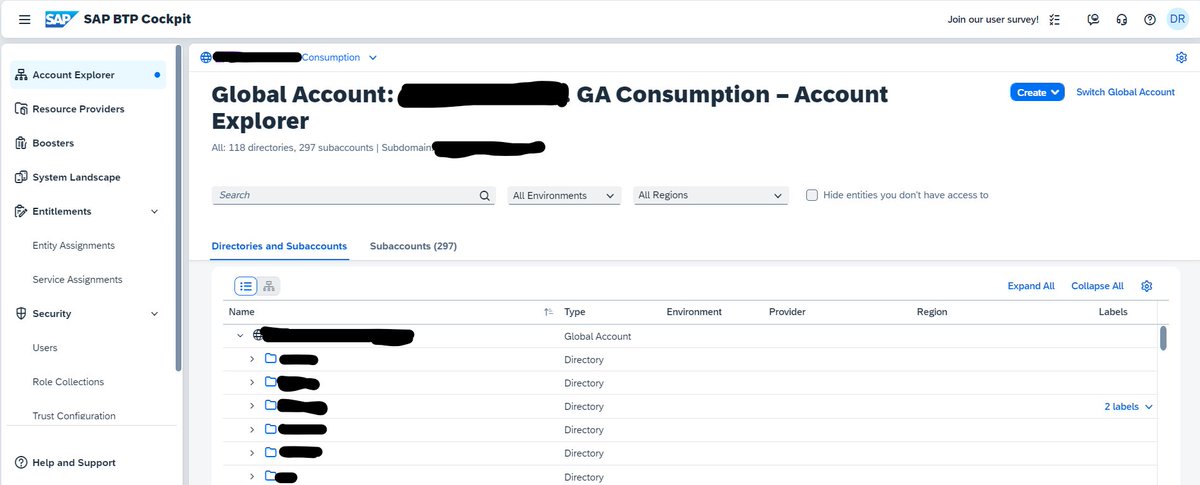Open the Create button dropdown arrow
Screen dimensions: 1200x485
(1055, 93)
